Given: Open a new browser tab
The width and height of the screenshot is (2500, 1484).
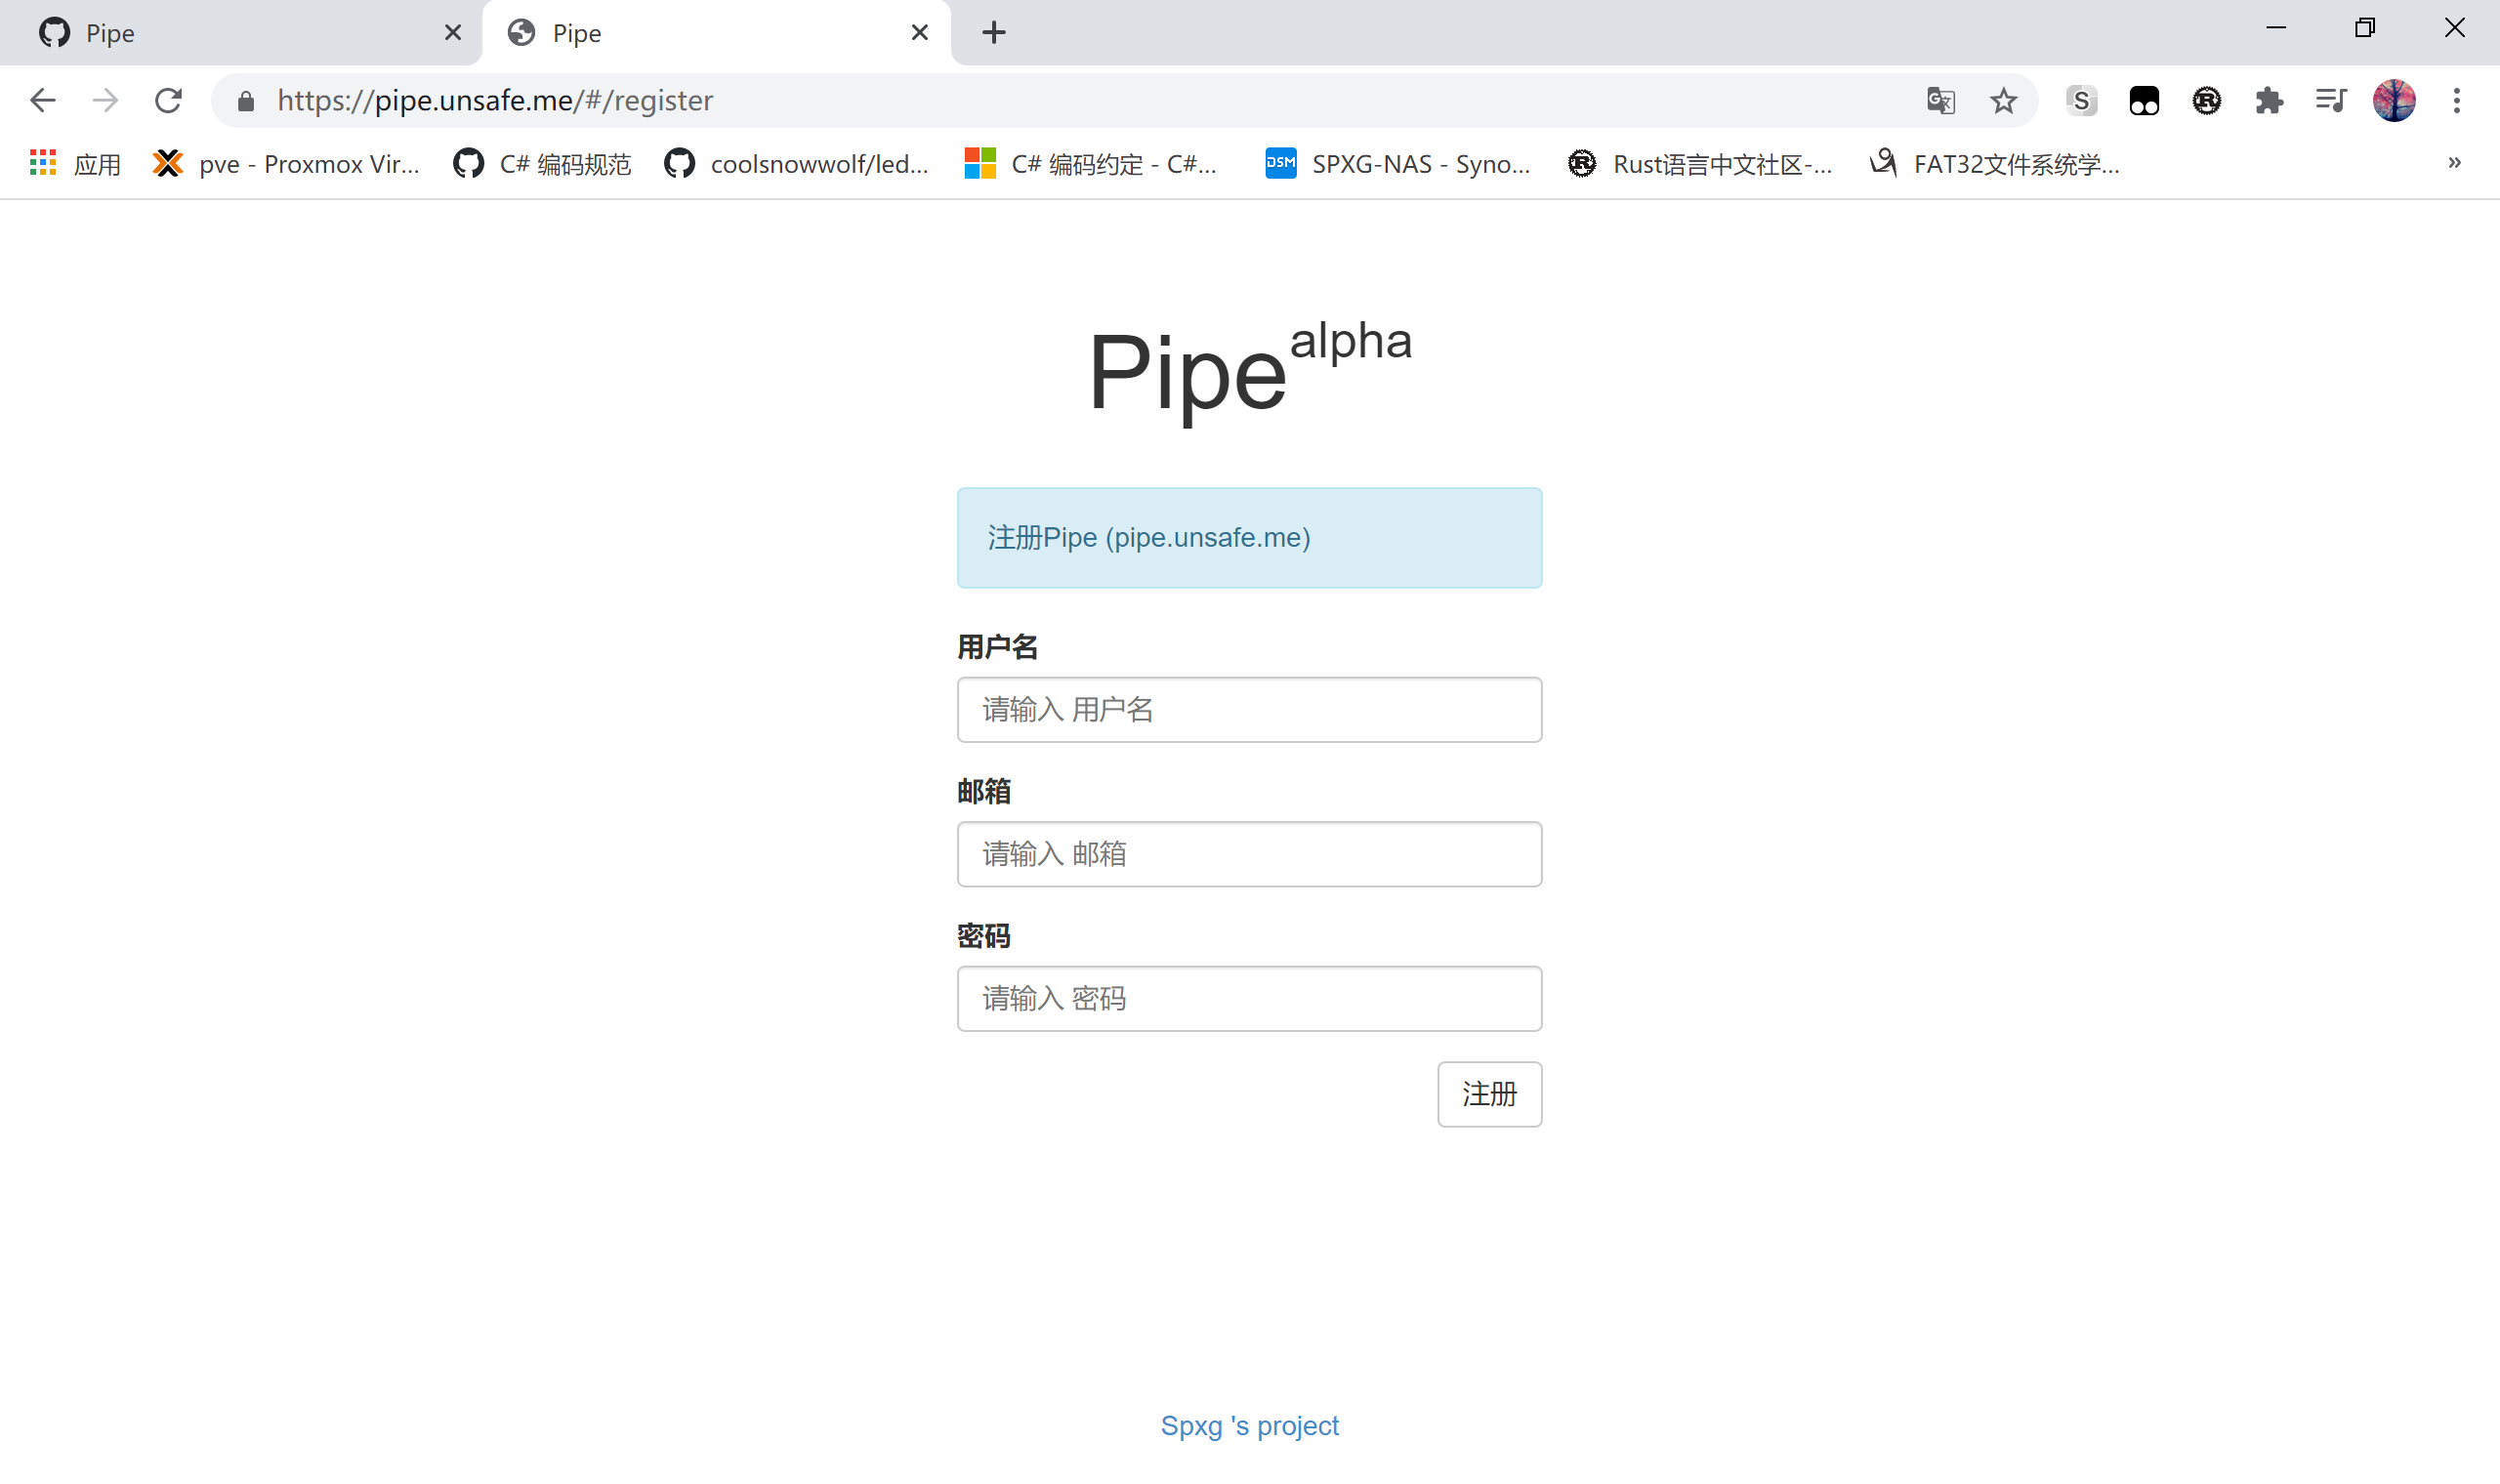Looking at the screenshot, I should [993, 33].
